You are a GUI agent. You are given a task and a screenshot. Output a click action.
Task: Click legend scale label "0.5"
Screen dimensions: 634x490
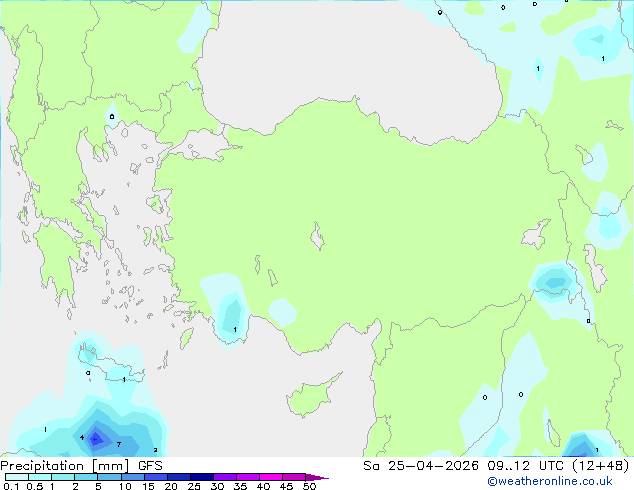(34, 486)
